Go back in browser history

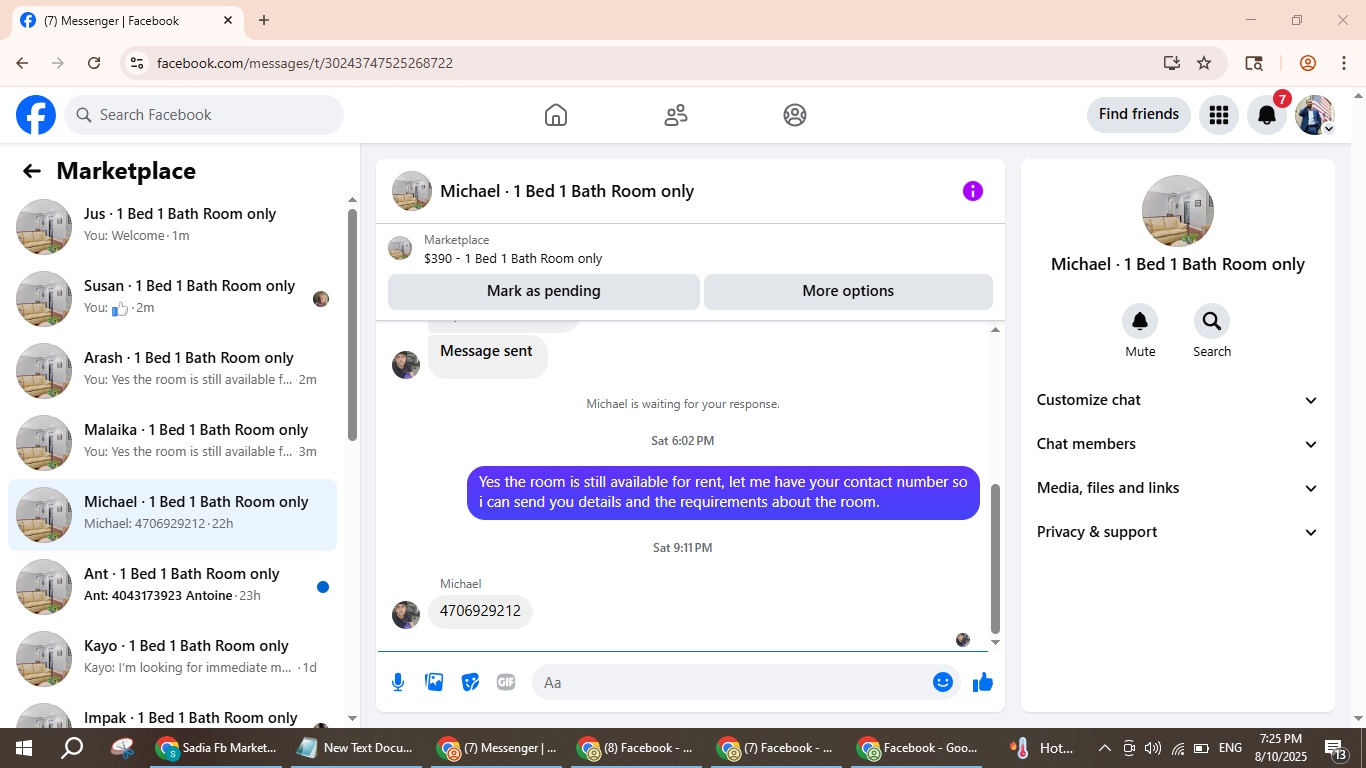click(x=22, y=63)
